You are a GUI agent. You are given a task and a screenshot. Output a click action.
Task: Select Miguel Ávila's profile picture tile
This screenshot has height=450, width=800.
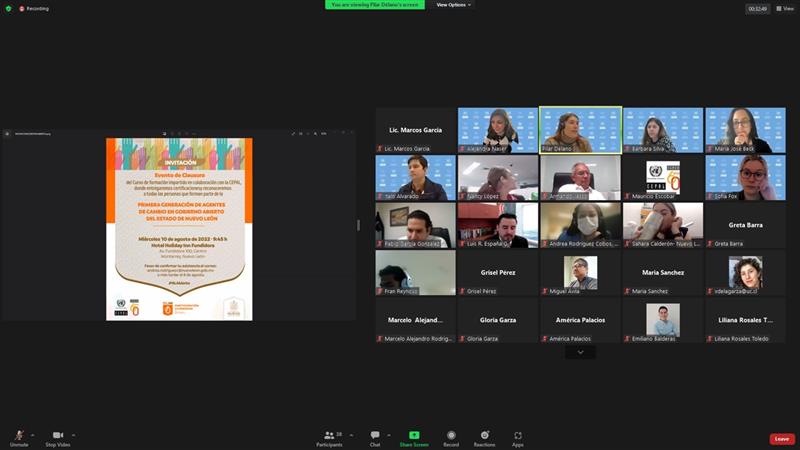pos(581,272)
